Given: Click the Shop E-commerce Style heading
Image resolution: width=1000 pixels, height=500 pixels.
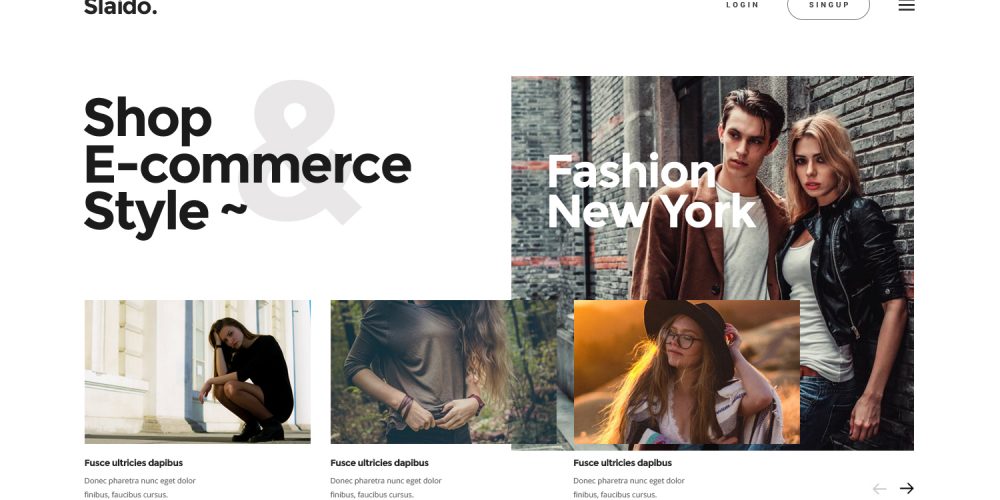Looking at the screenshot, I should click(247, 166).
